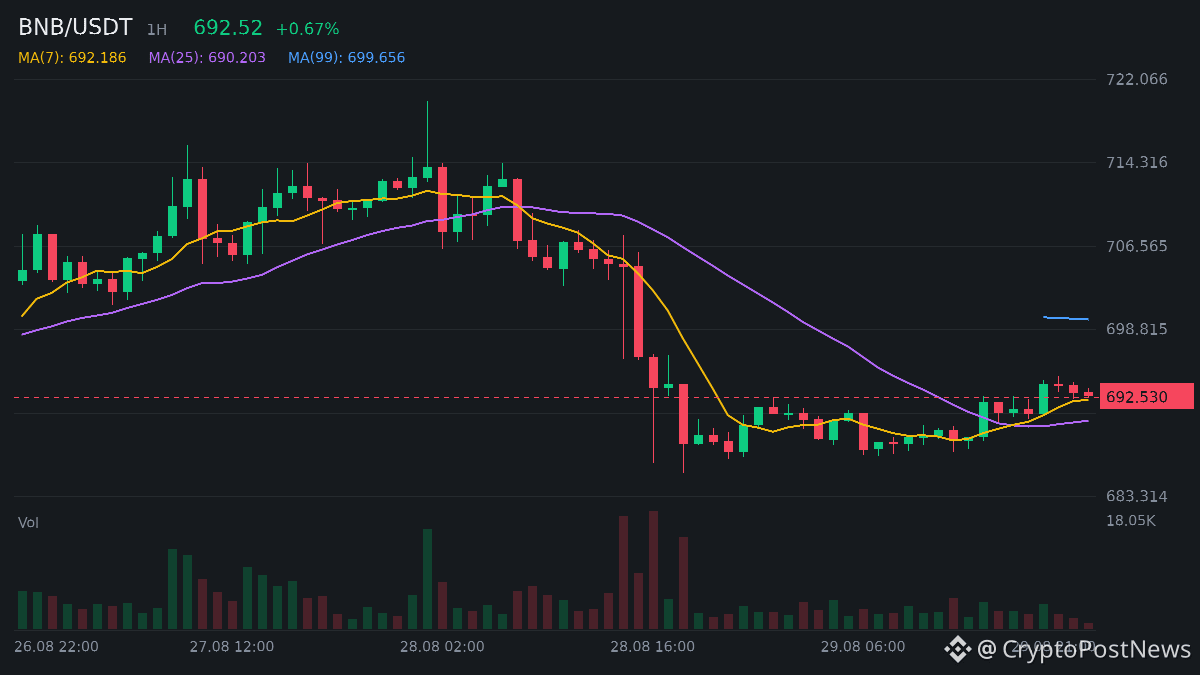Open the CryptoPostNews watermark link
1200x675 pixels.
point(1085,649)
